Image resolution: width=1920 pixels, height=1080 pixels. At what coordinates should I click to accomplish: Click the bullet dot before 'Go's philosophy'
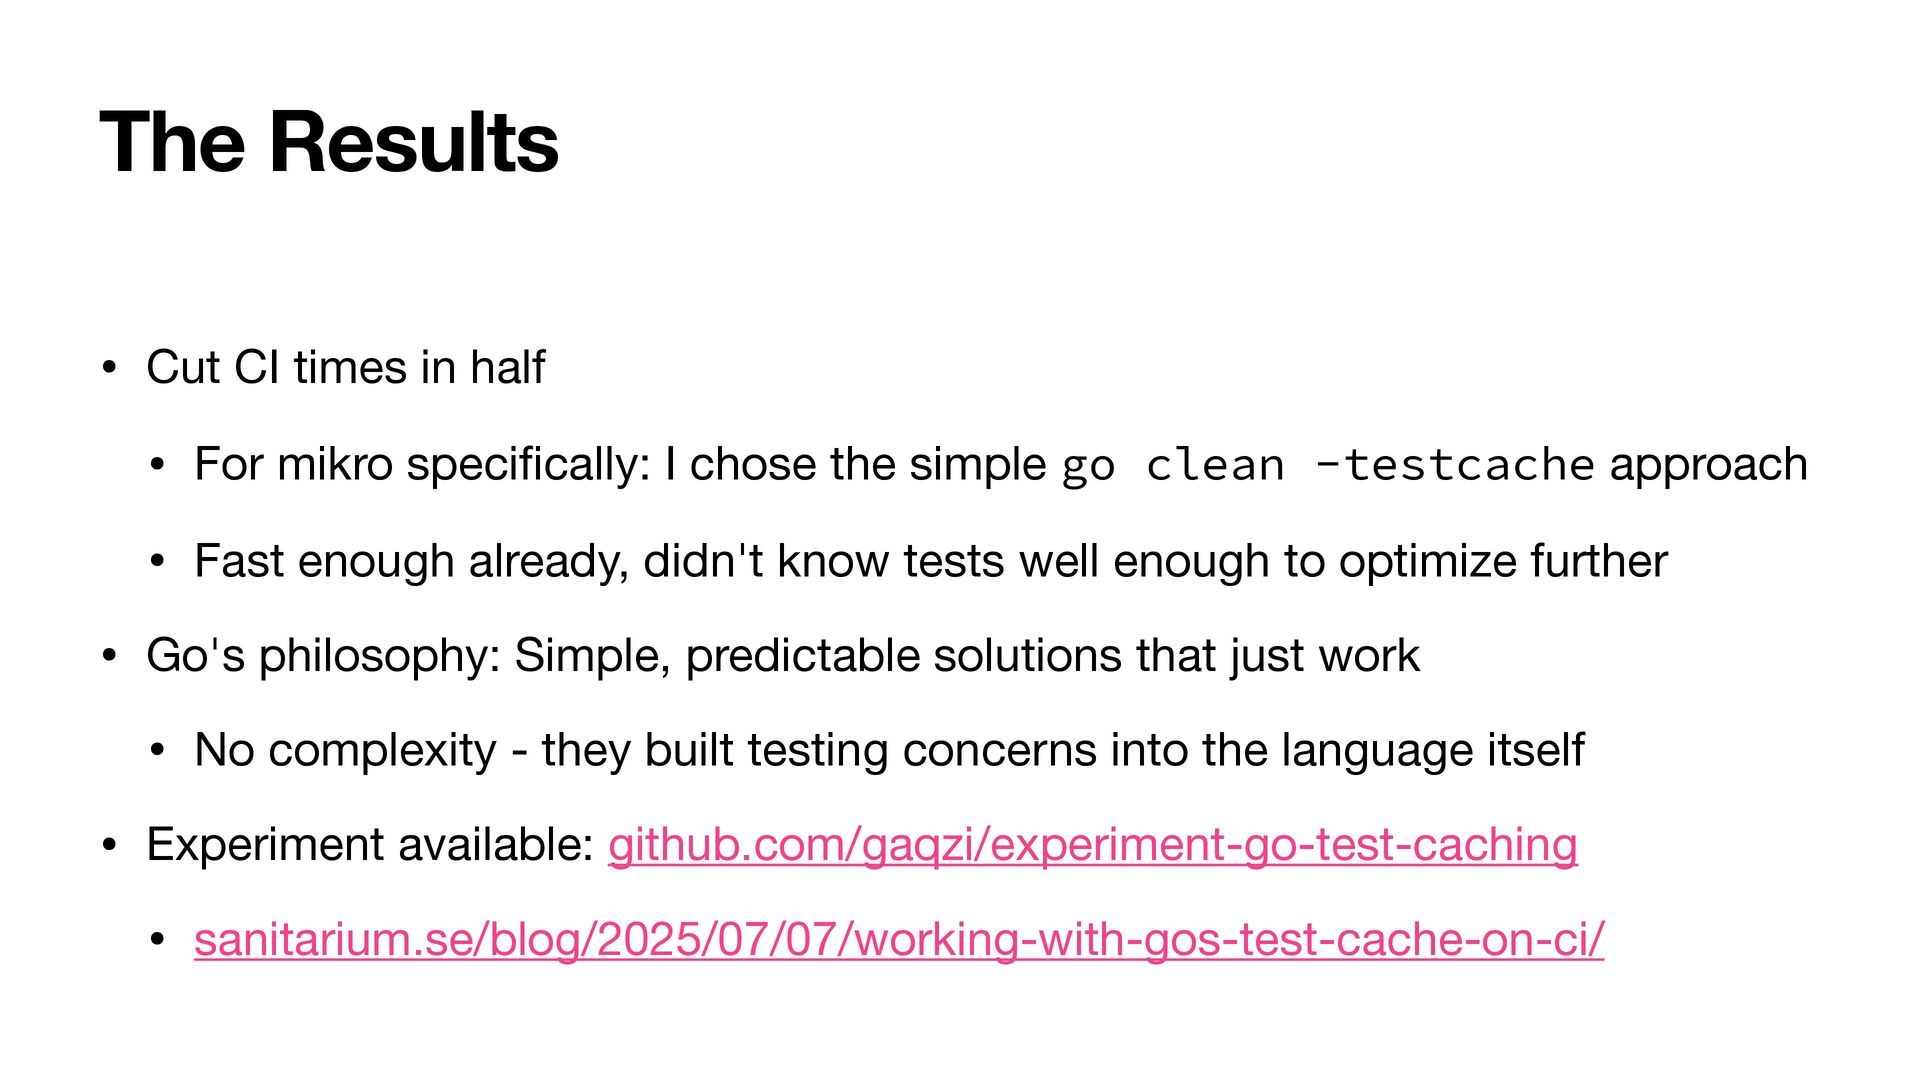(x=110, y=657)
